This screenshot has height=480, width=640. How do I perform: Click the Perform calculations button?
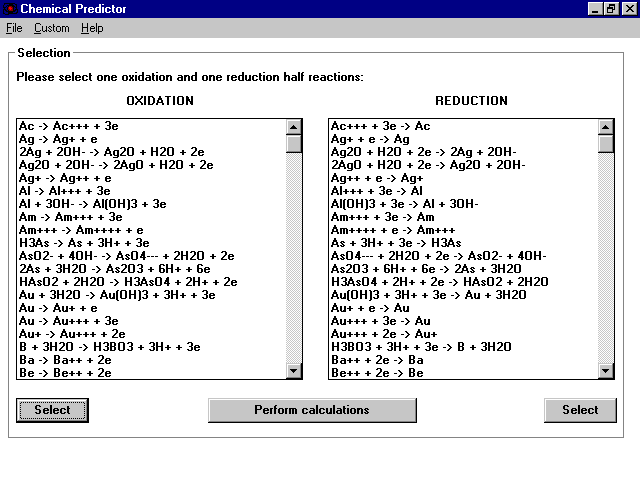tap(312, 410)
